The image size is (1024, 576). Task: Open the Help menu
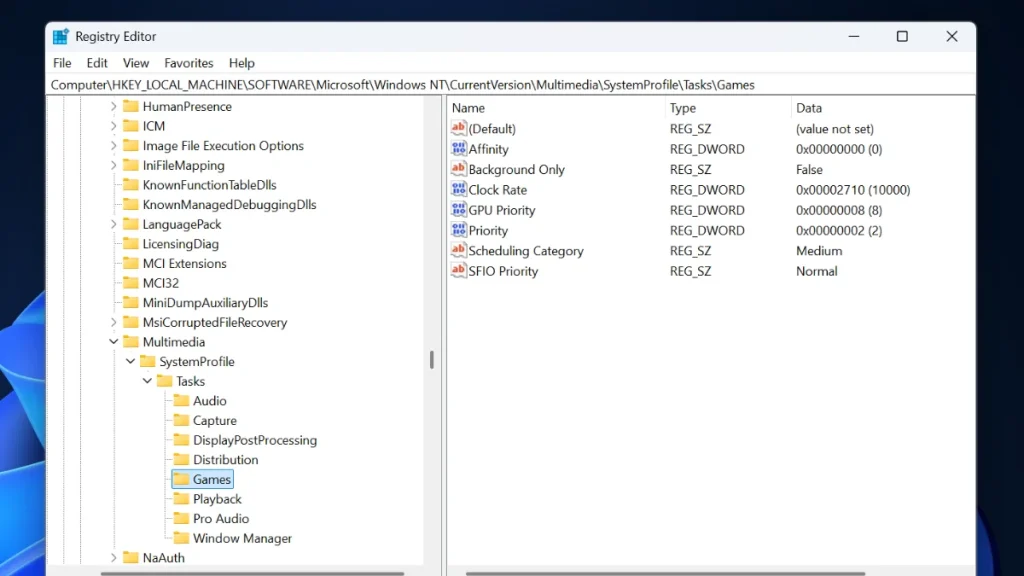242,63
